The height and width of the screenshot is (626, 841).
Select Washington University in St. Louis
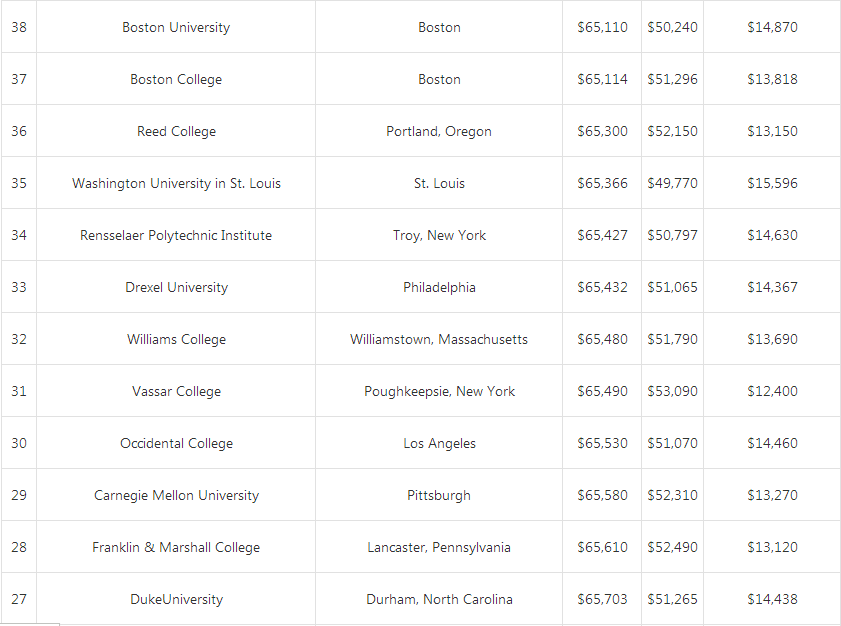click(x=176, y=183)
